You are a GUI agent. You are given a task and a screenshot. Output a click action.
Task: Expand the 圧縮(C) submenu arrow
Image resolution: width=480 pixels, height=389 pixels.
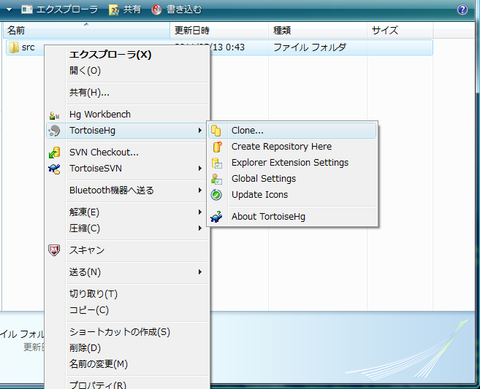(200, 228)
